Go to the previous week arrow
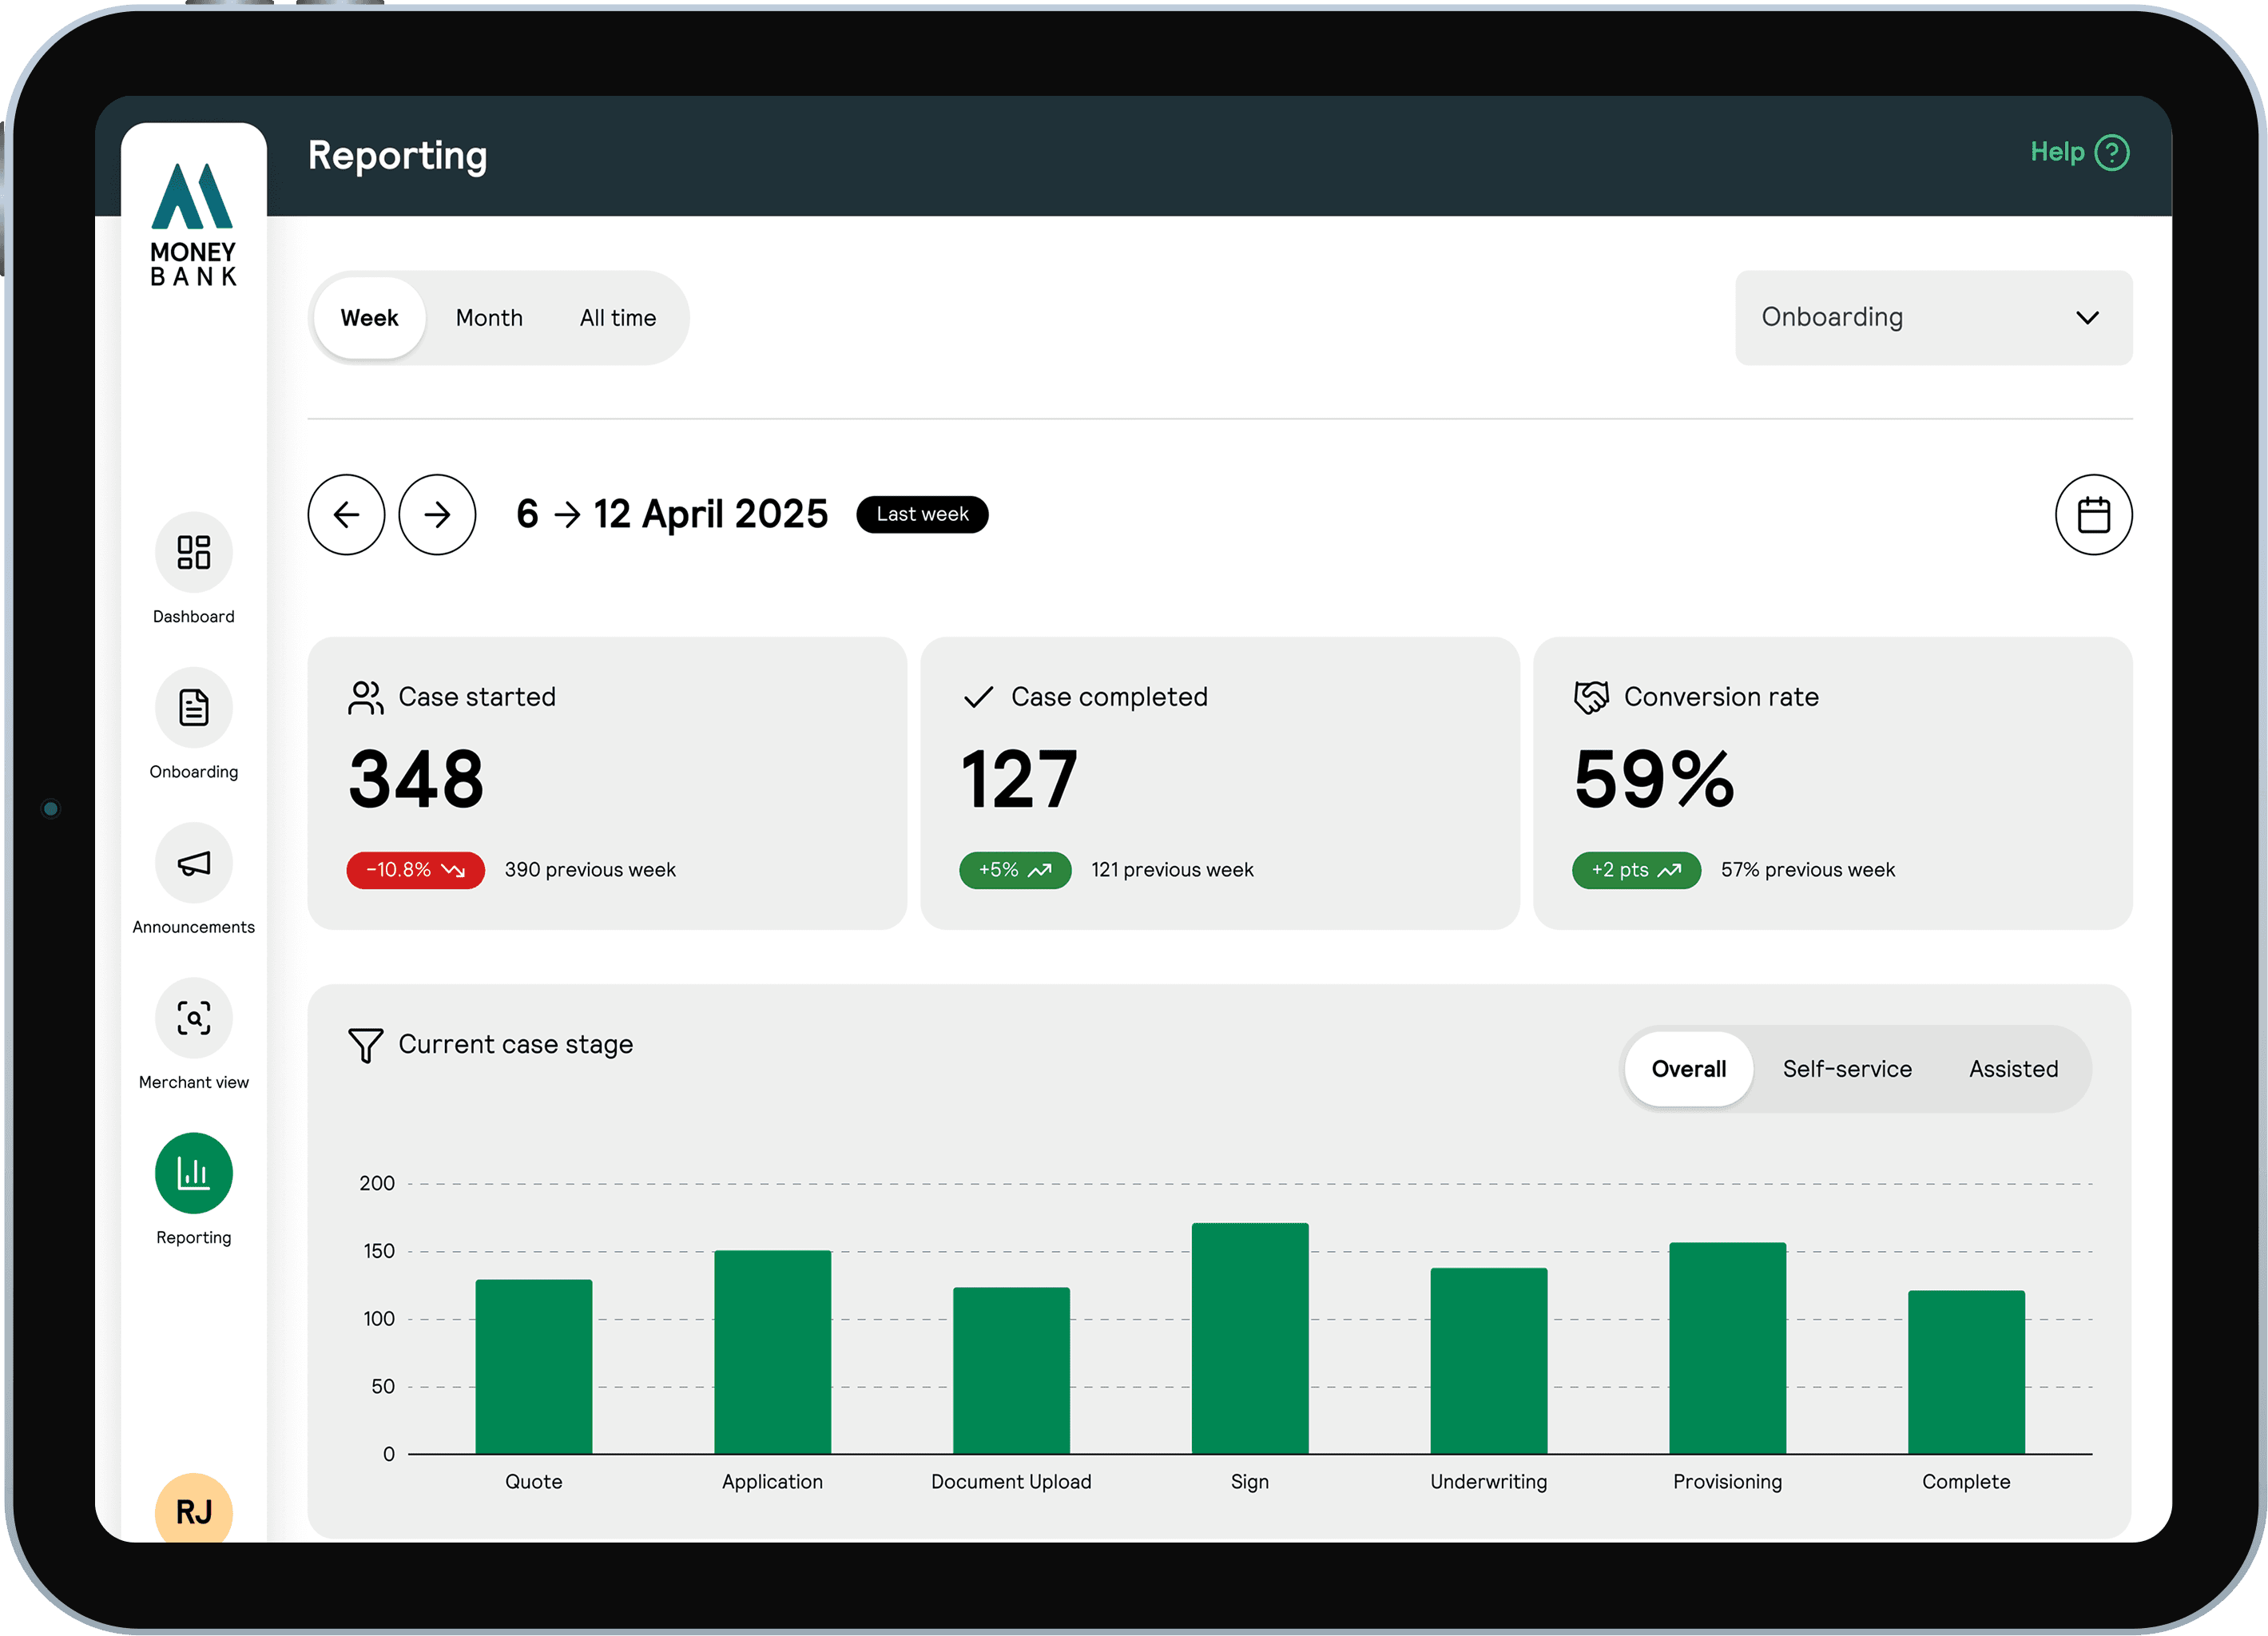The height and width of the screenshot is (1636, 2268). pyautogui.click(x=346, y=514)
